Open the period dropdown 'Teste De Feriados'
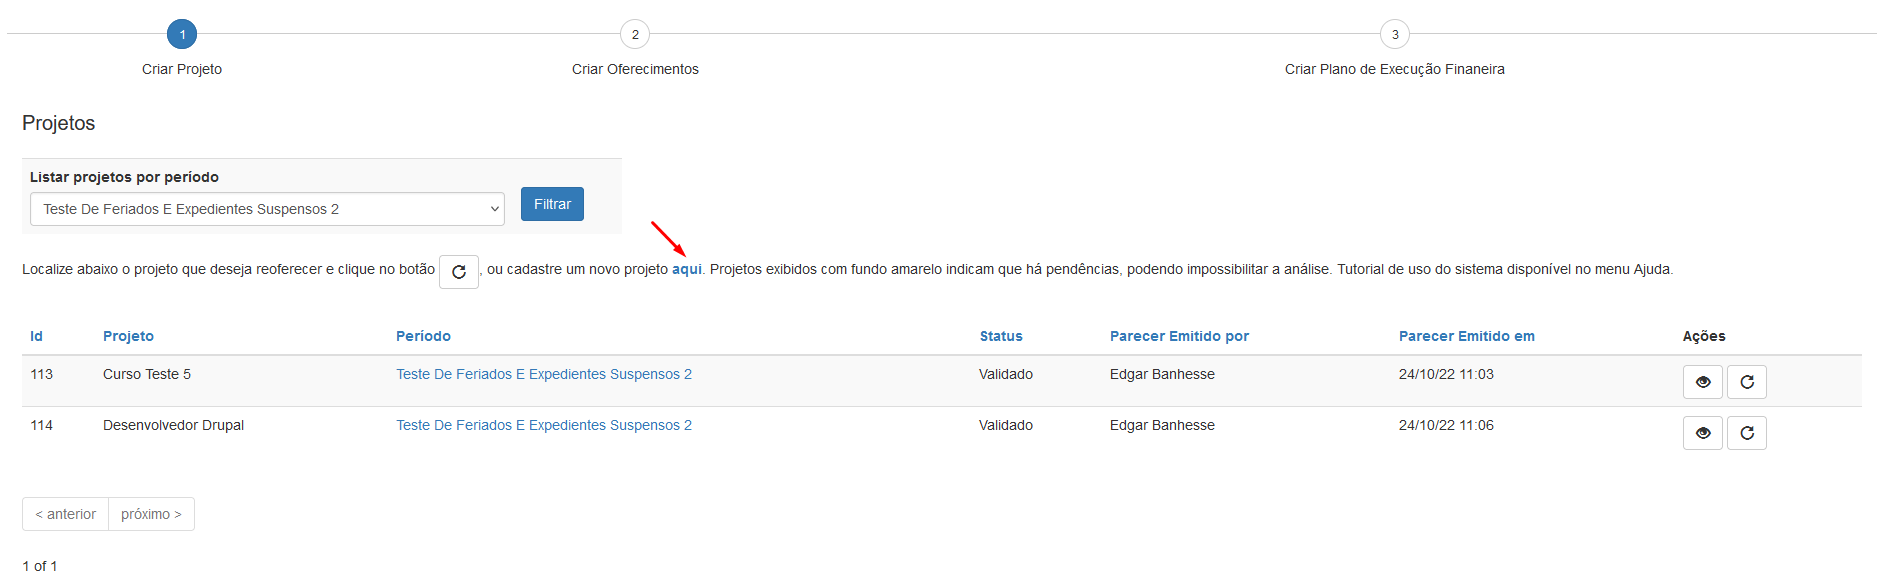This screenshot has width=1893, height=582. coord(267,209)
